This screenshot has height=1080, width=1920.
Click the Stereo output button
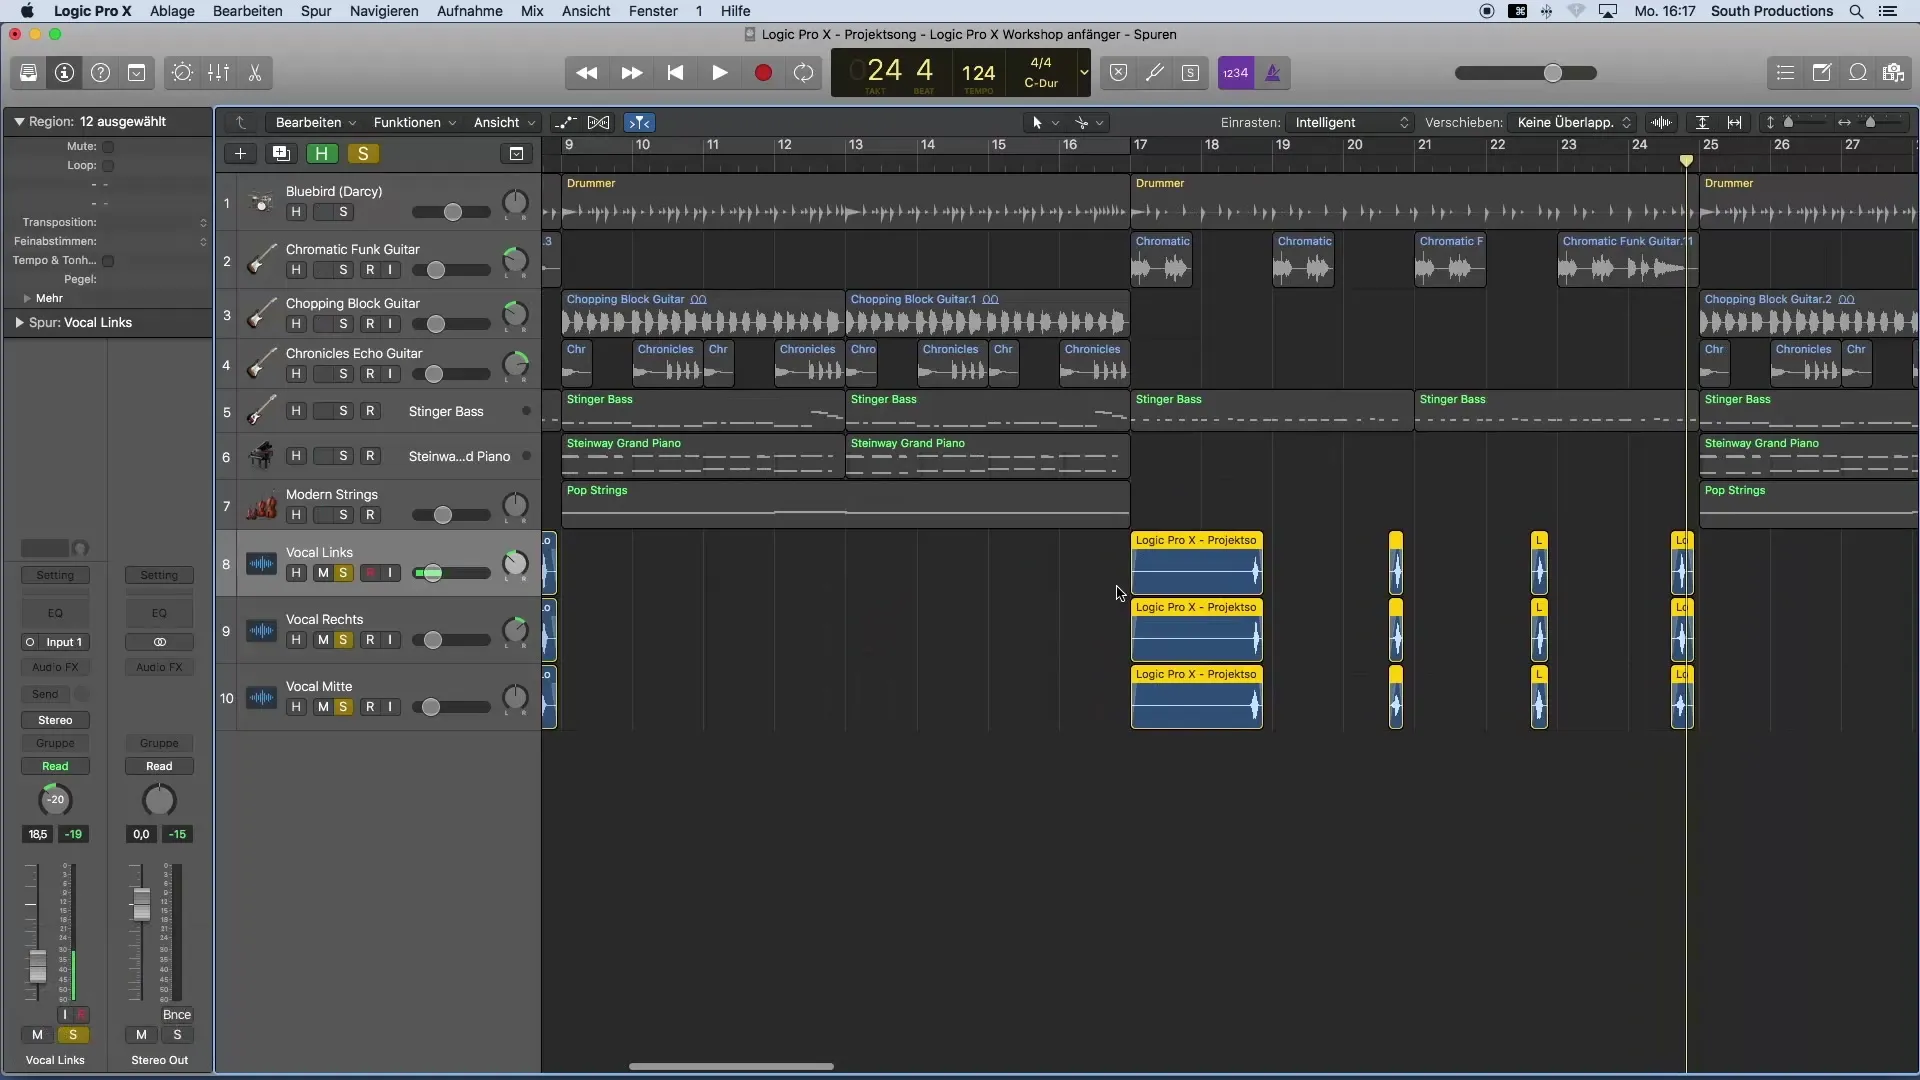point(55,721)
